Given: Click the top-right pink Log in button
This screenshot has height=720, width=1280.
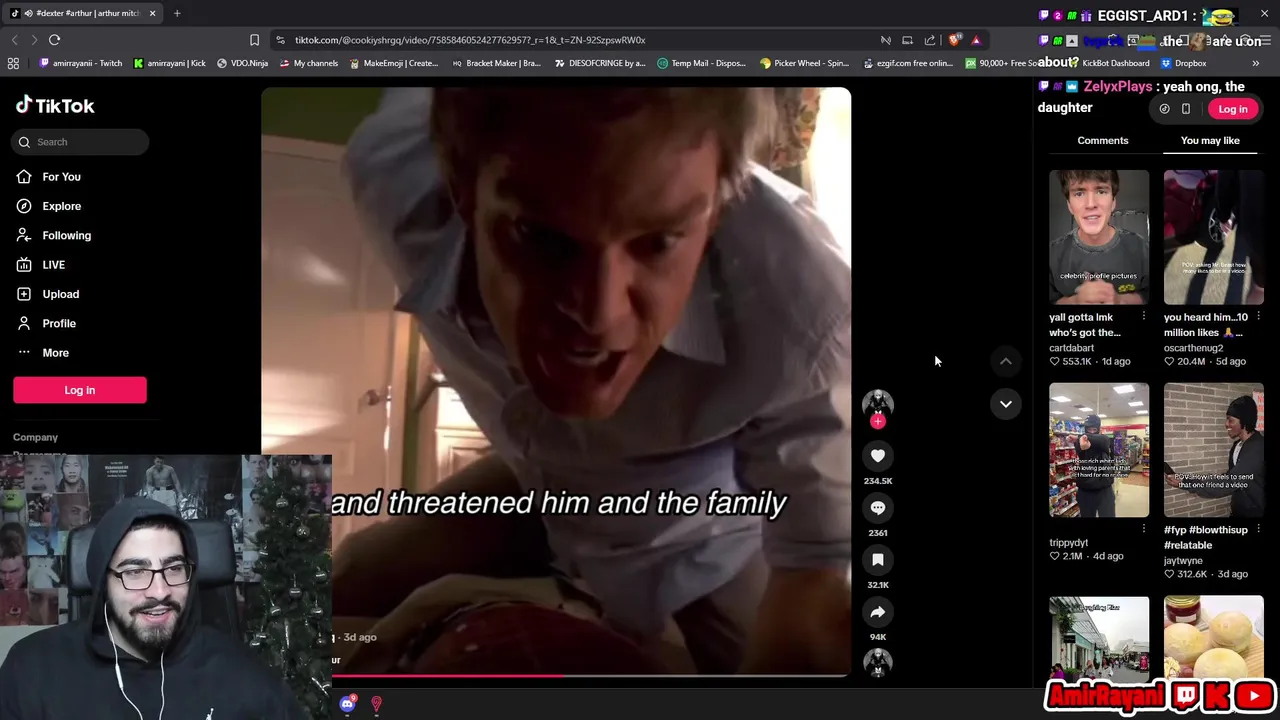Looking at the screenshot, I should coord(1232,109).
